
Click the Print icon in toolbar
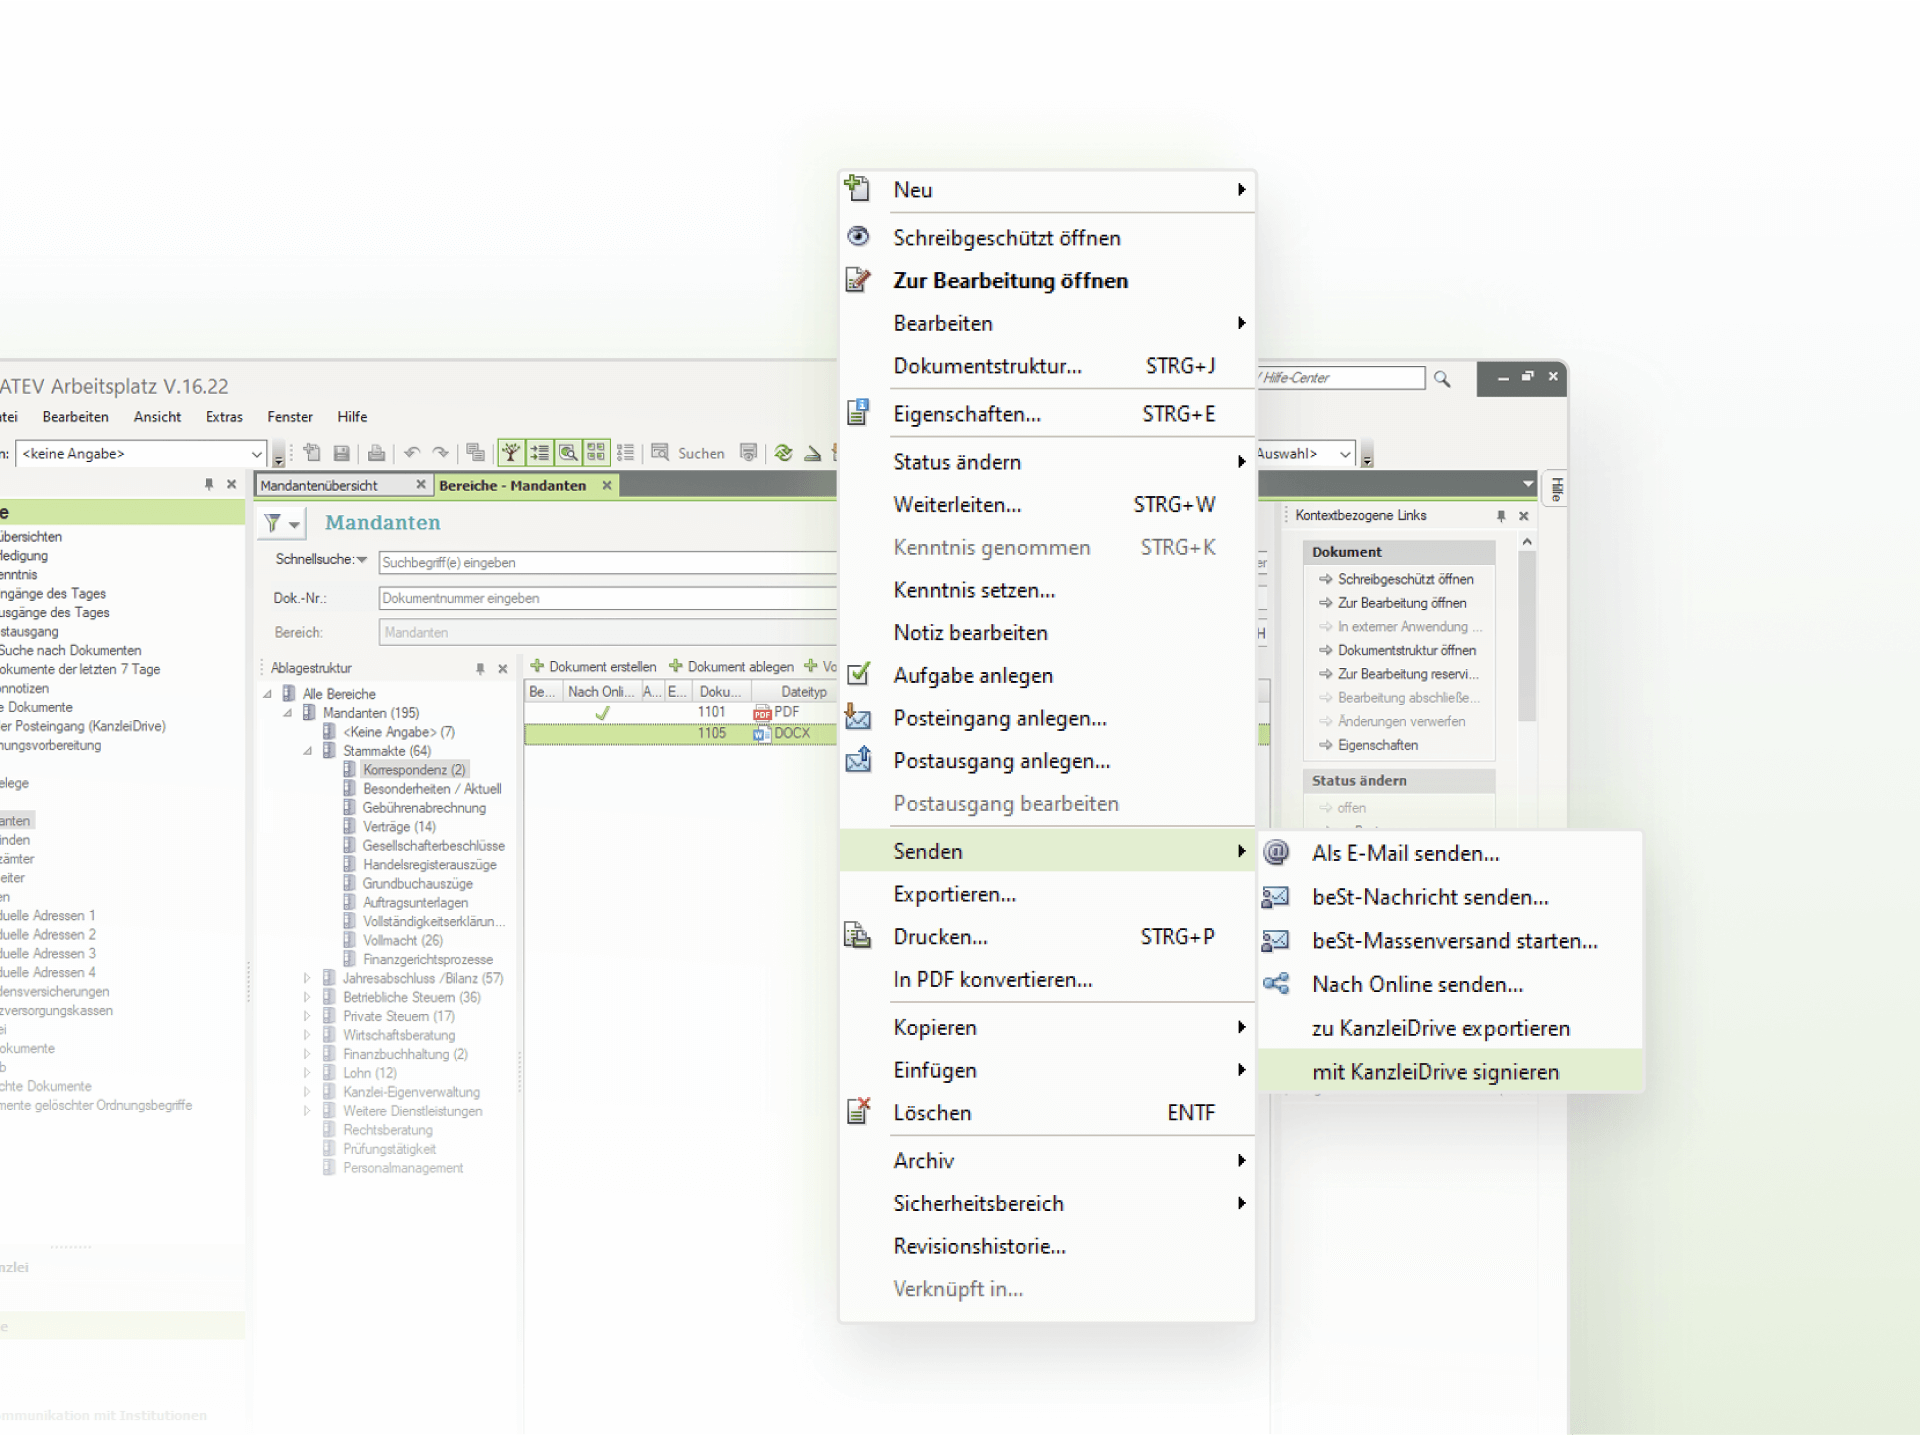pos(377,454)
